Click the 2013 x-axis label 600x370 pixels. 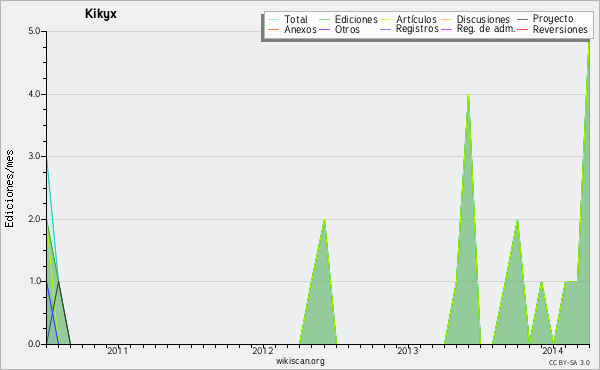coord(408,350)
